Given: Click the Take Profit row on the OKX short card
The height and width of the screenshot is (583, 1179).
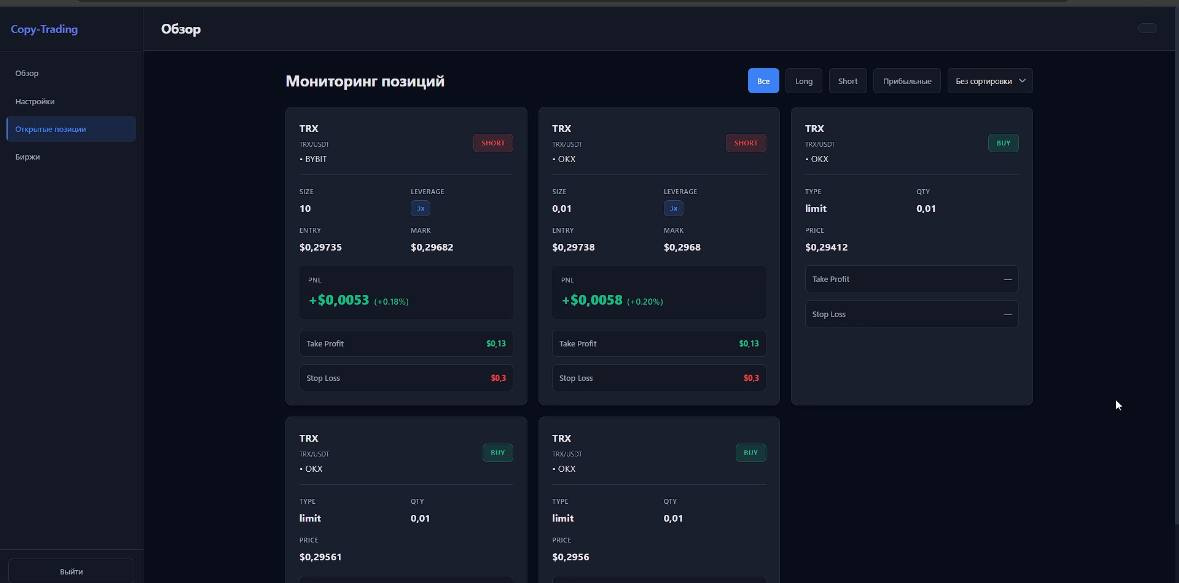Looking at the screenshot, I should (x=659, y=344).
